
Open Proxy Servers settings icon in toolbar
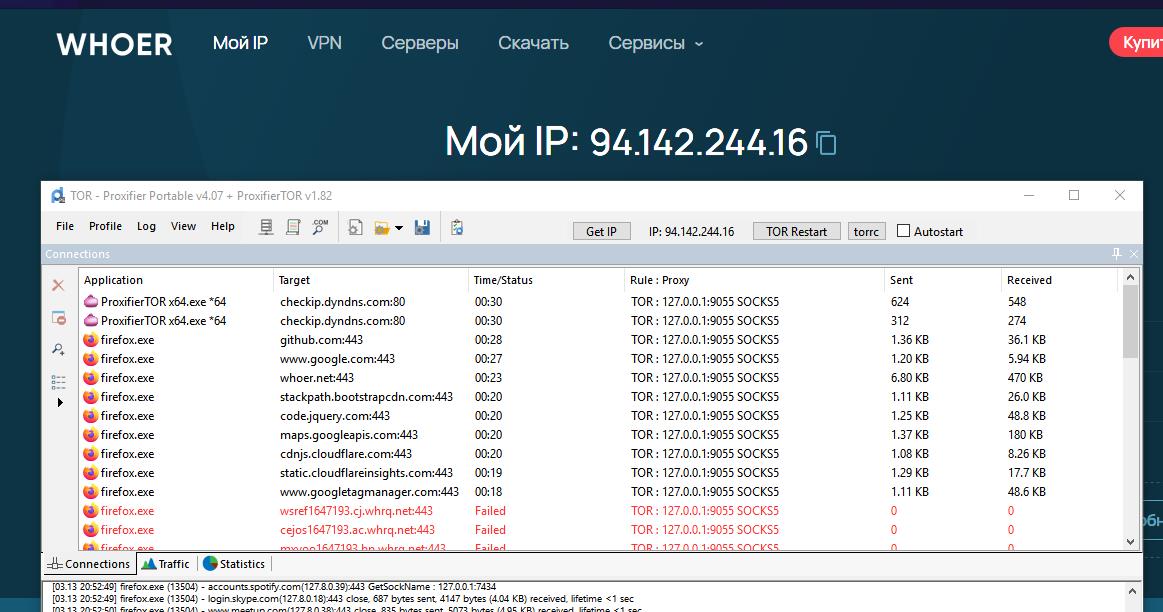(266, 227)
